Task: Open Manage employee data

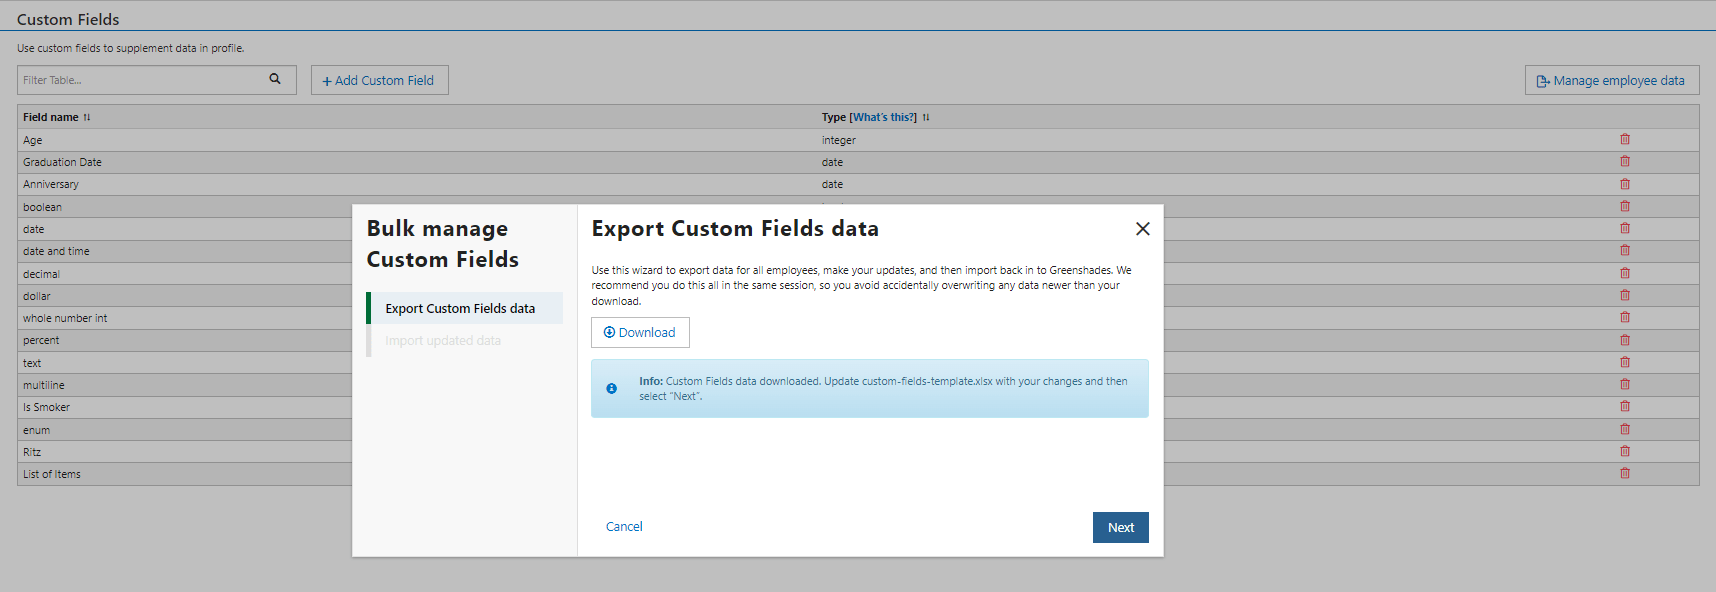Action: (1611, 81)
